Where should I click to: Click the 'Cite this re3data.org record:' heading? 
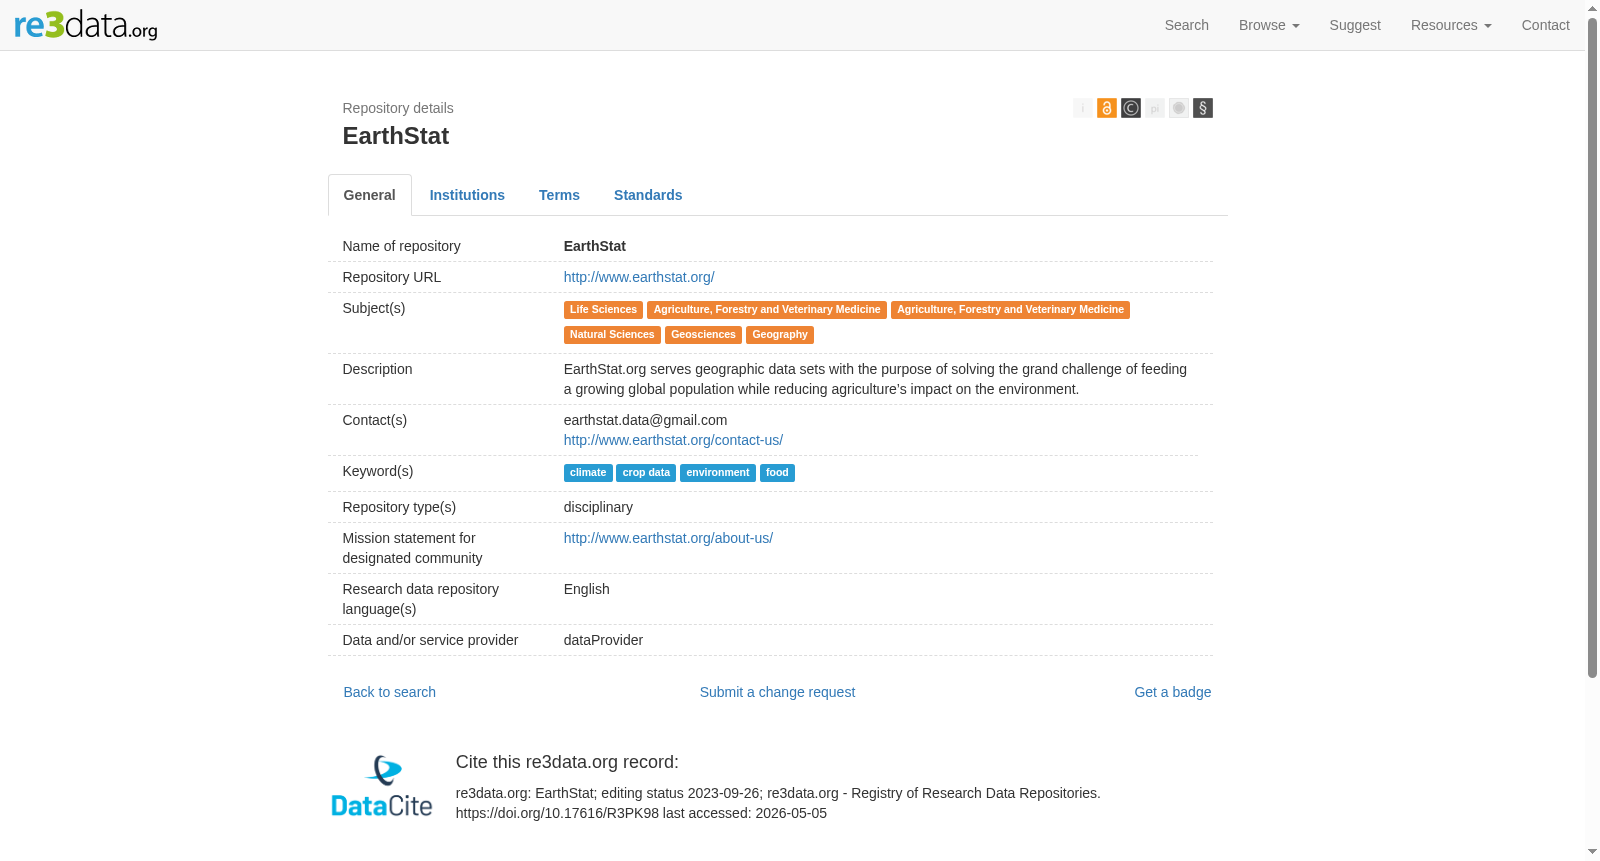tap(567, 762)
